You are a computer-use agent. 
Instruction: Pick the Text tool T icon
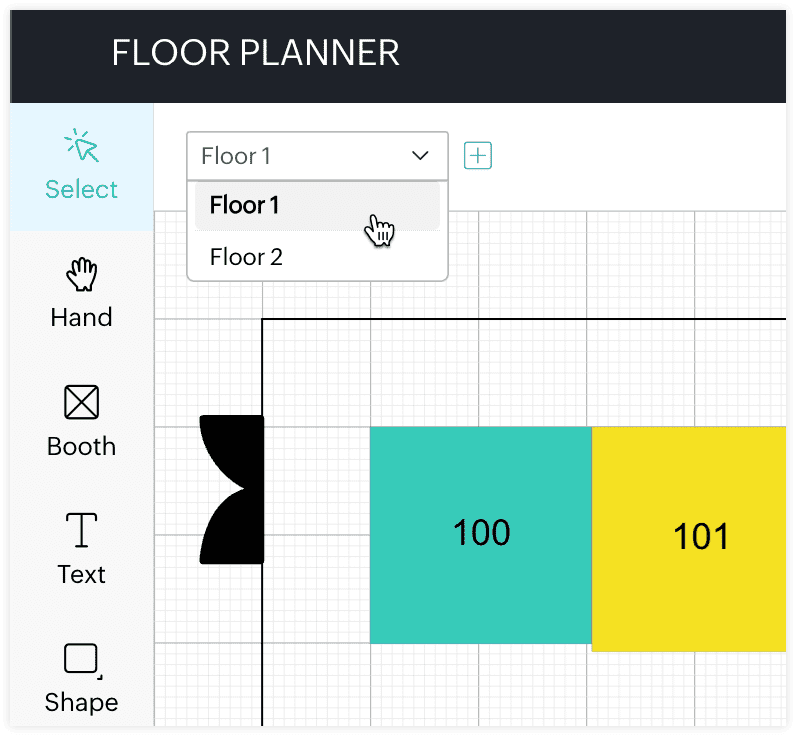coord(81,531)
